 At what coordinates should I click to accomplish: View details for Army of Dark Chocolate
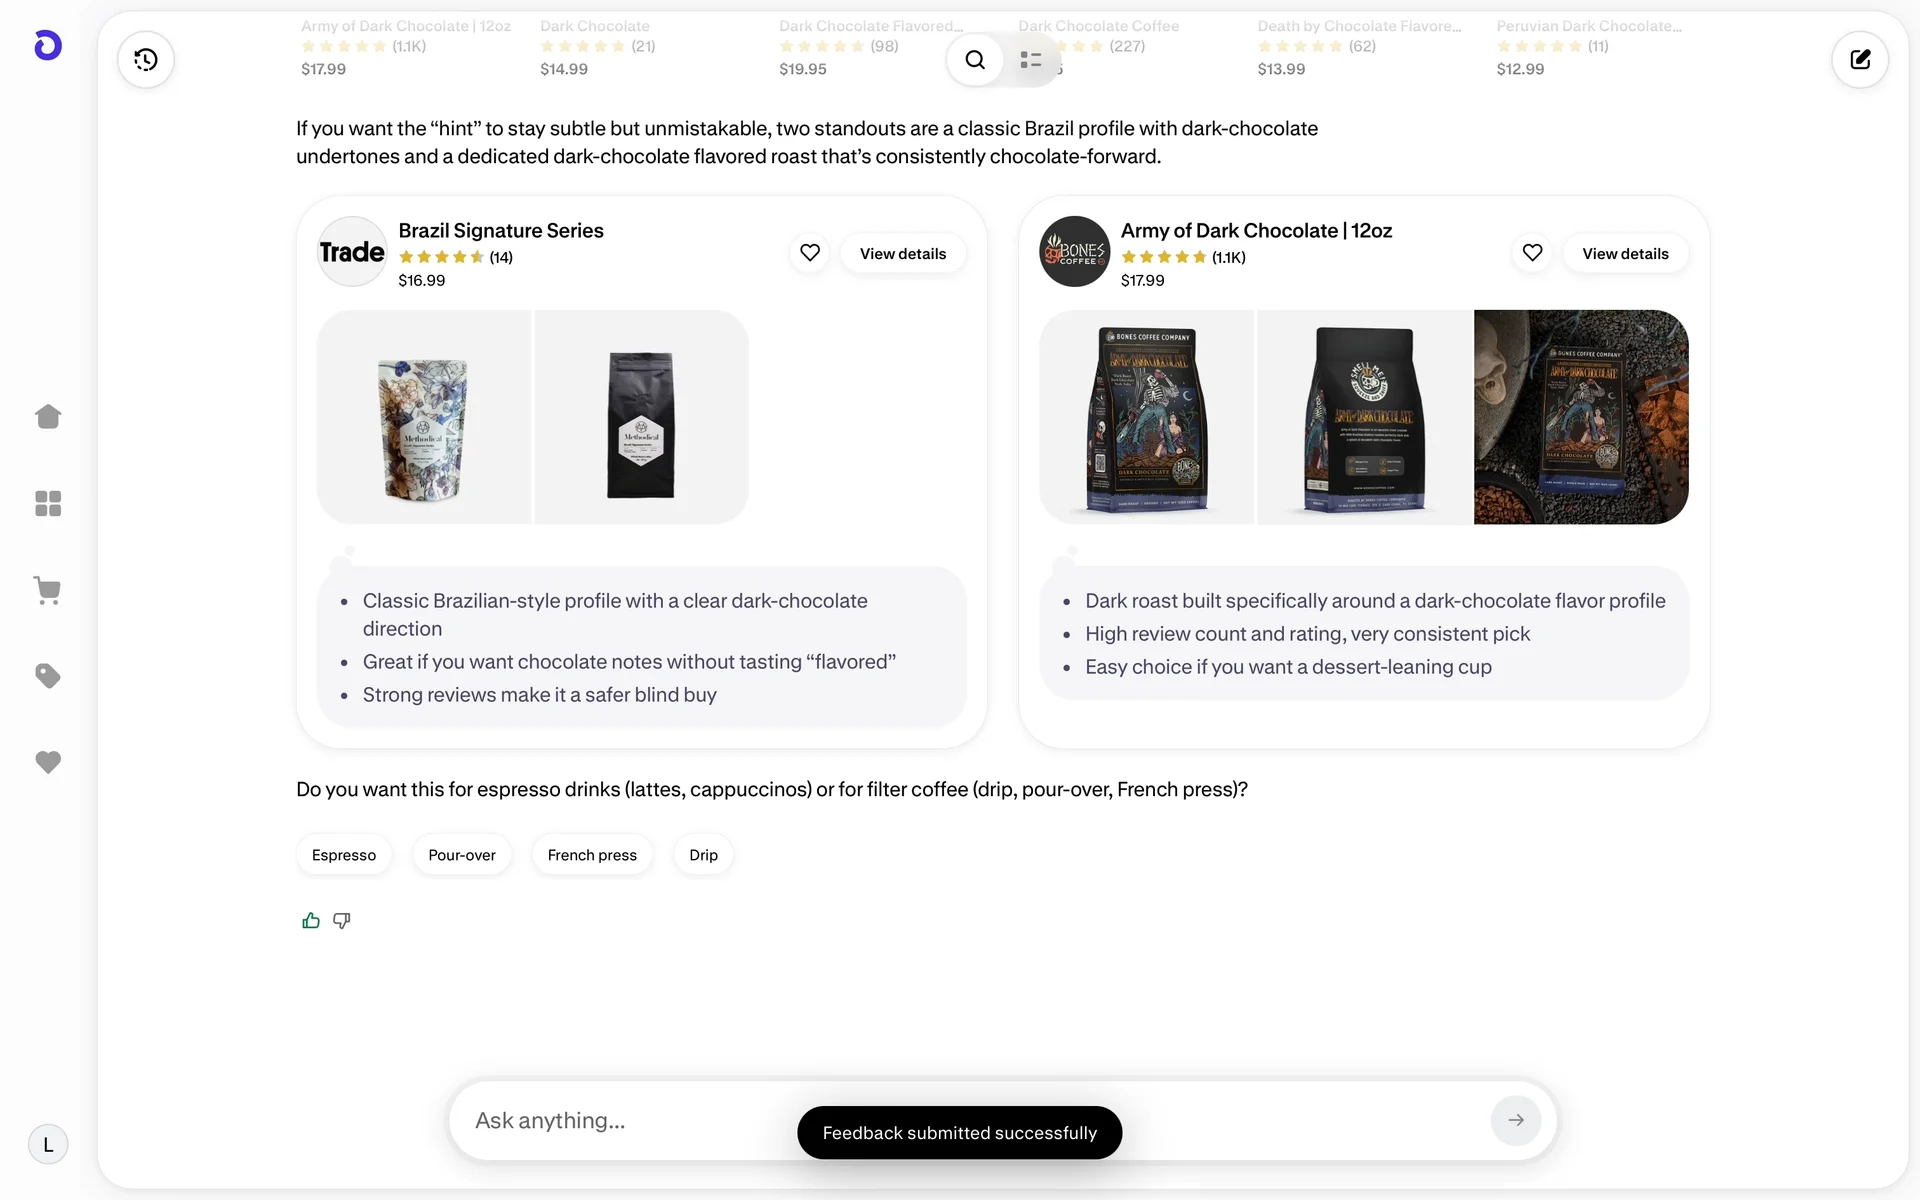pyautogui.click(x=1625, y=254)
